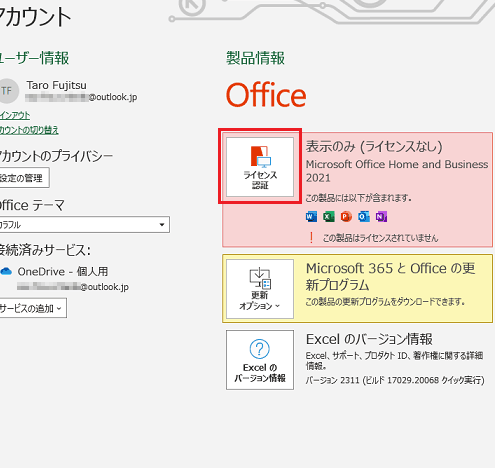Click the Microsoft 365 と Office の更新プログラム heading
Screen dimensions: 495x468
click(390, 276)
